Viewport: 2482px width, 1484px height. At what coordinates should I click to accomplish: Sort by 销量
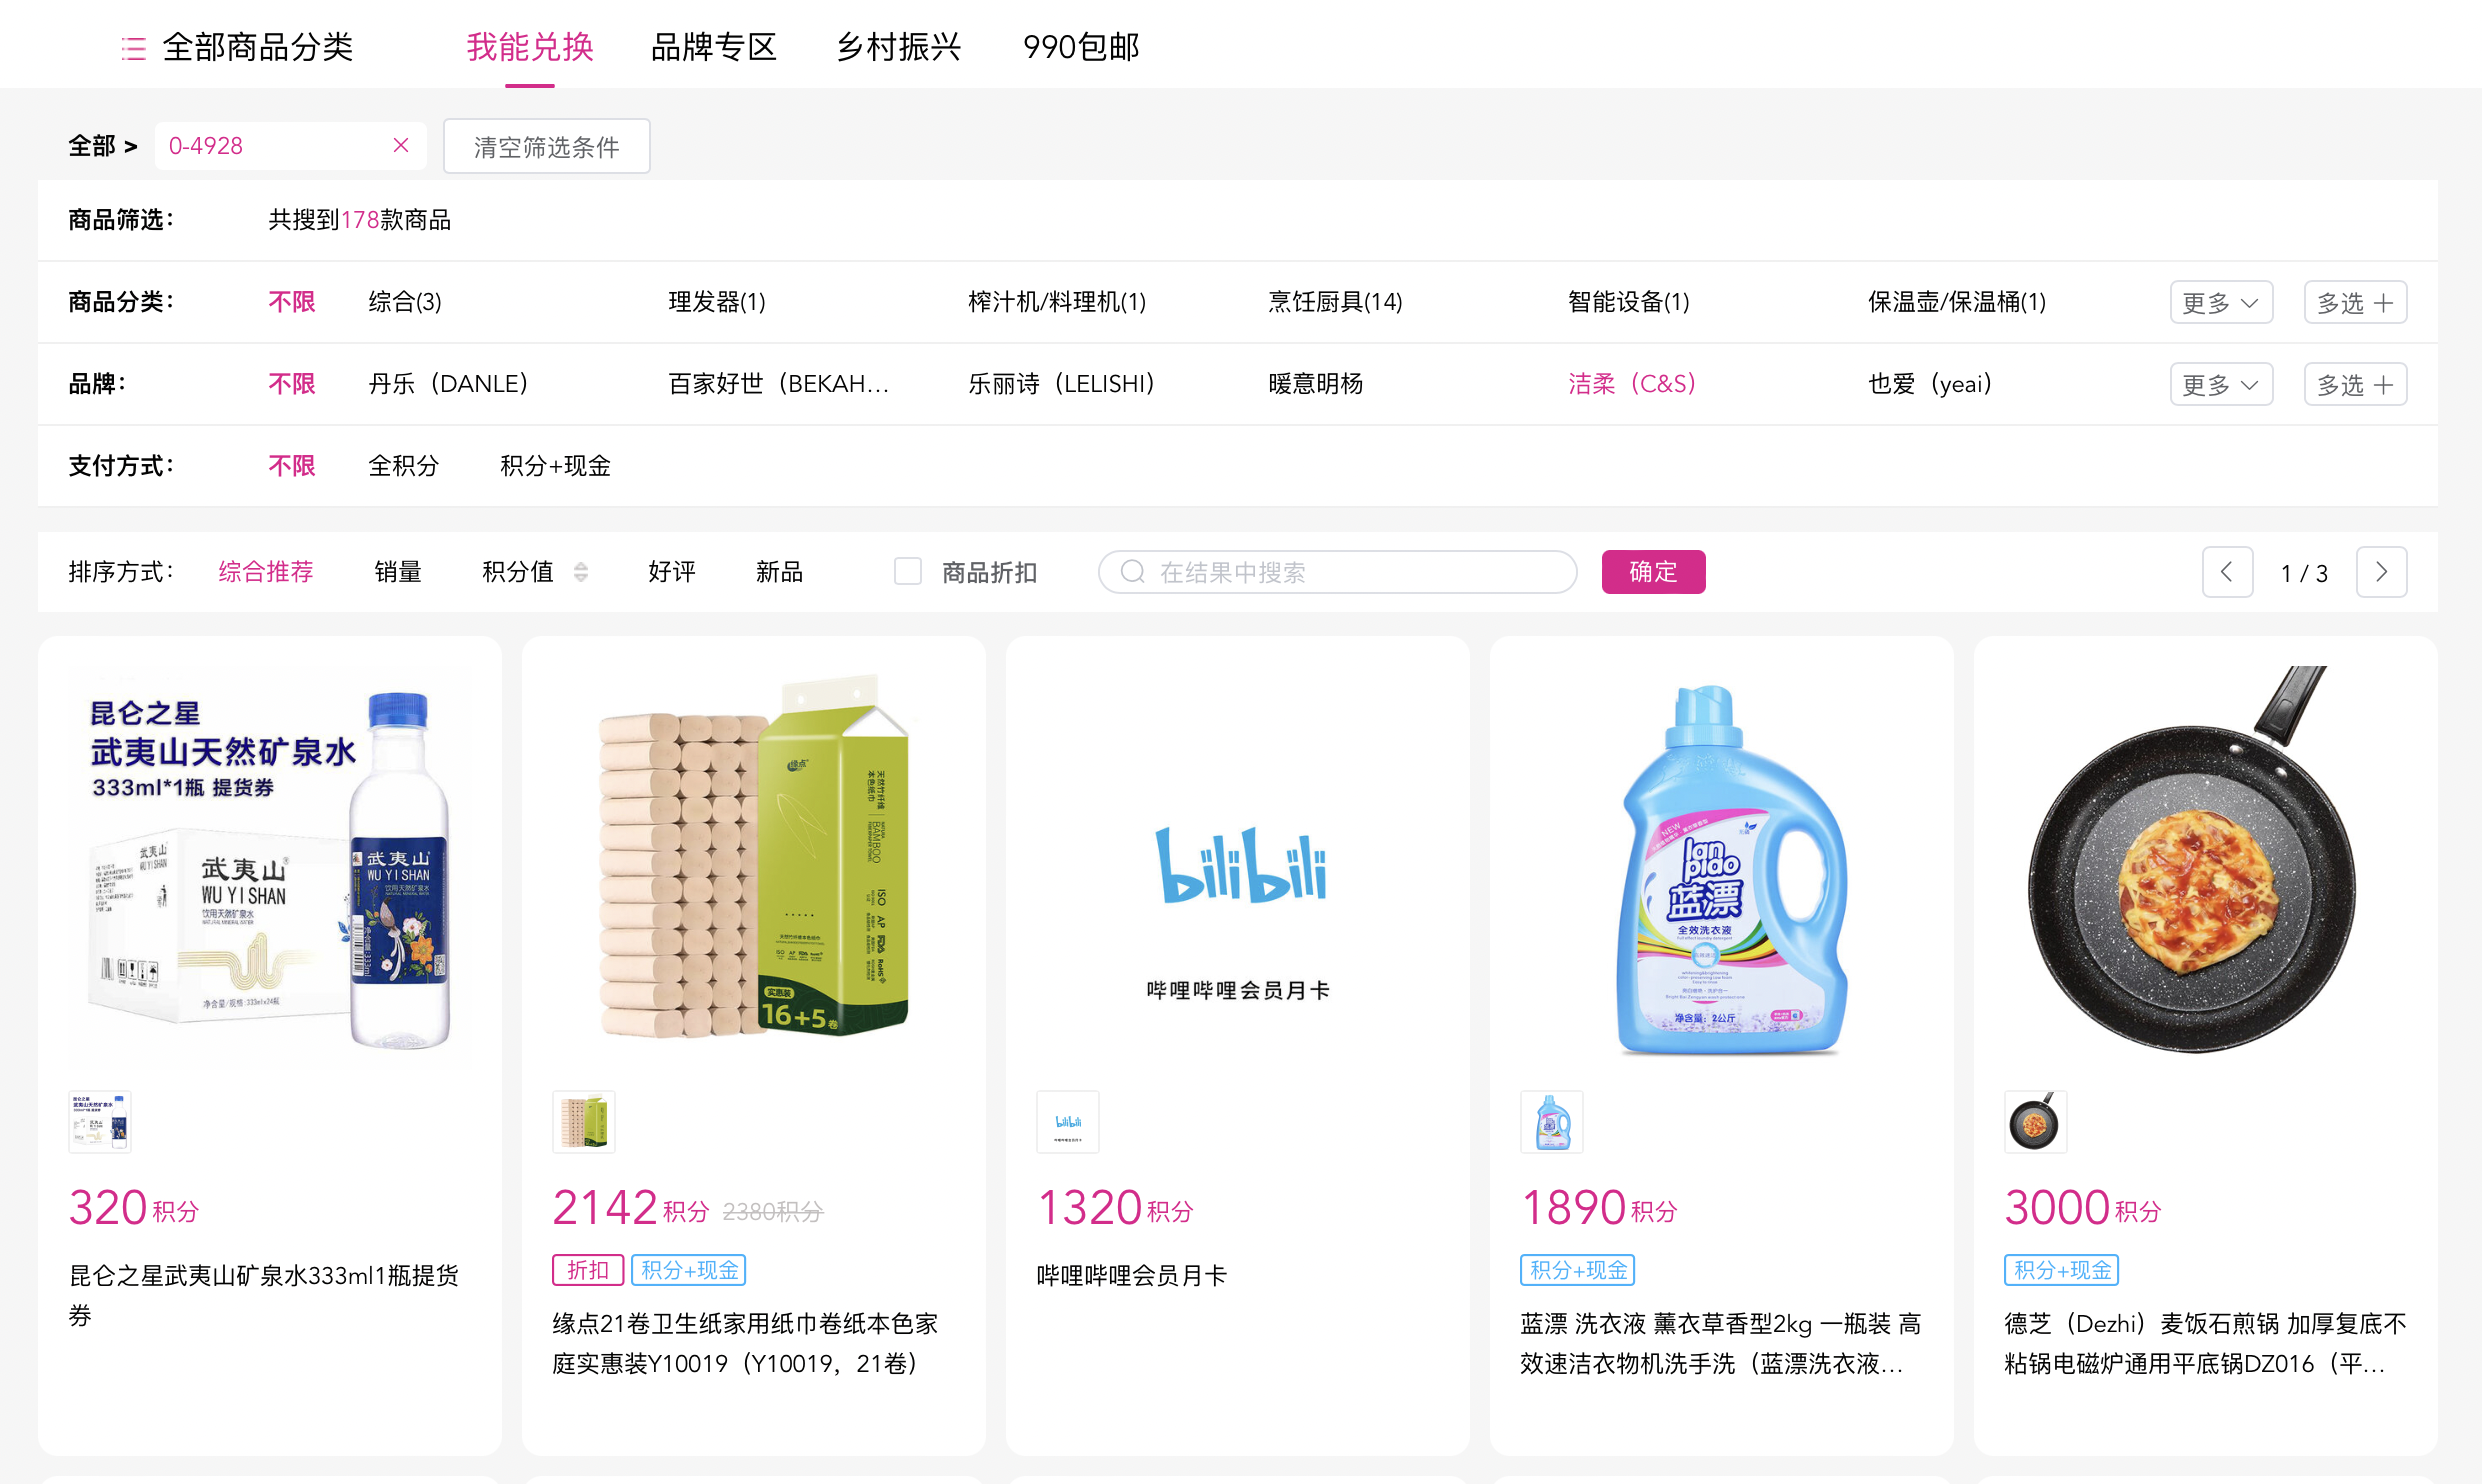click(x=398, y=572)
